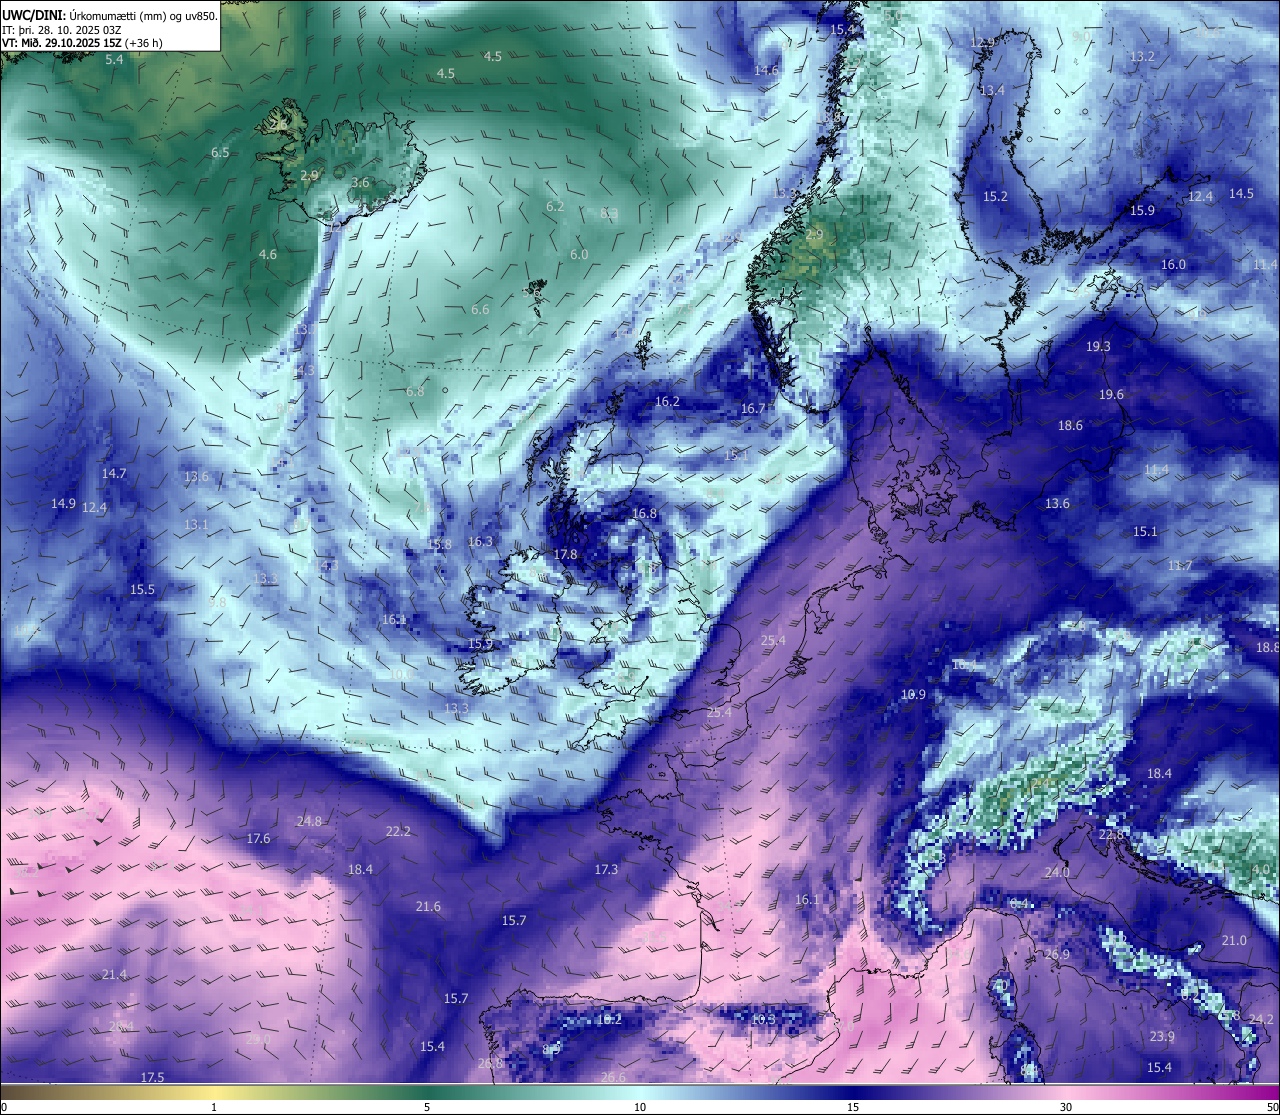Viewport: 1280px width, 1115px height.
Task: Click the colorbar tick labeled 5
Action: [x=427, y=1107]
